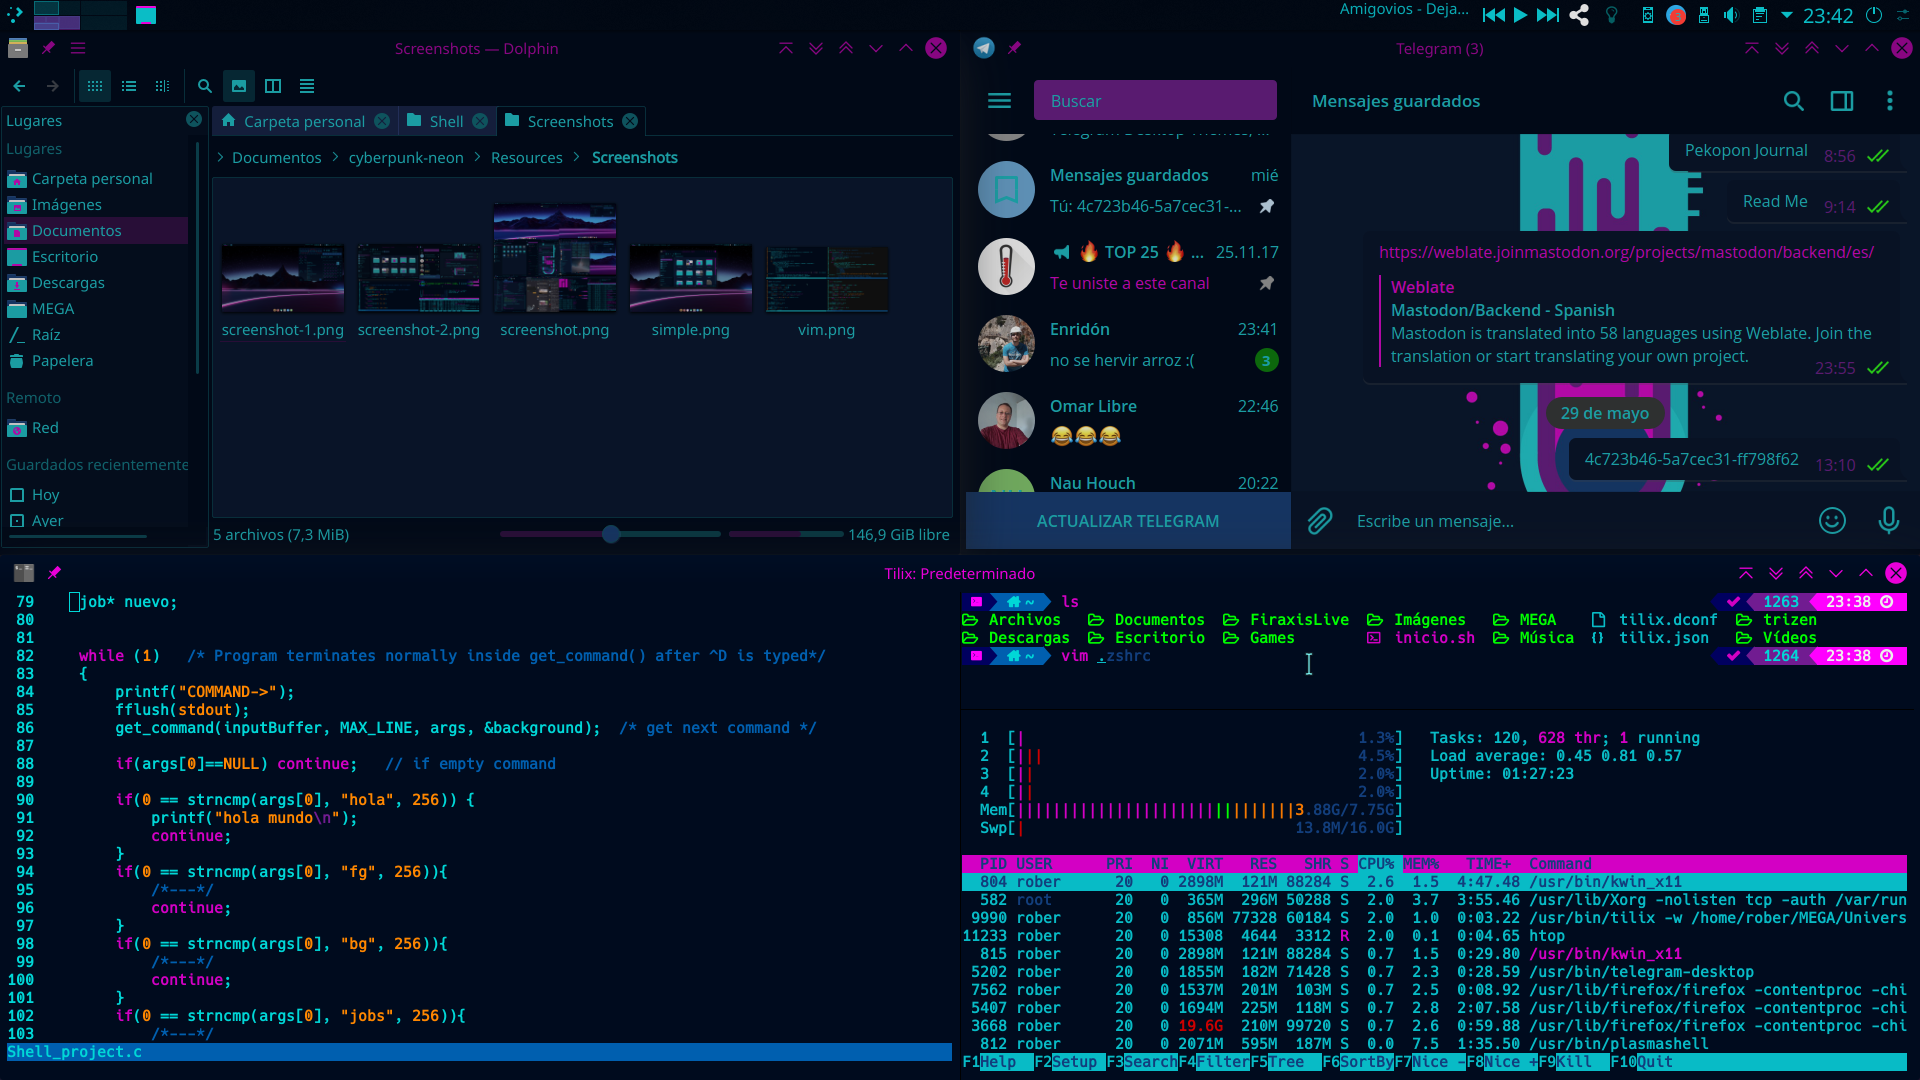Toggle Telegram right info side panel
Viewport: 1920px width, 1080px height.
pyautogui.click(x=1842, y=101)
